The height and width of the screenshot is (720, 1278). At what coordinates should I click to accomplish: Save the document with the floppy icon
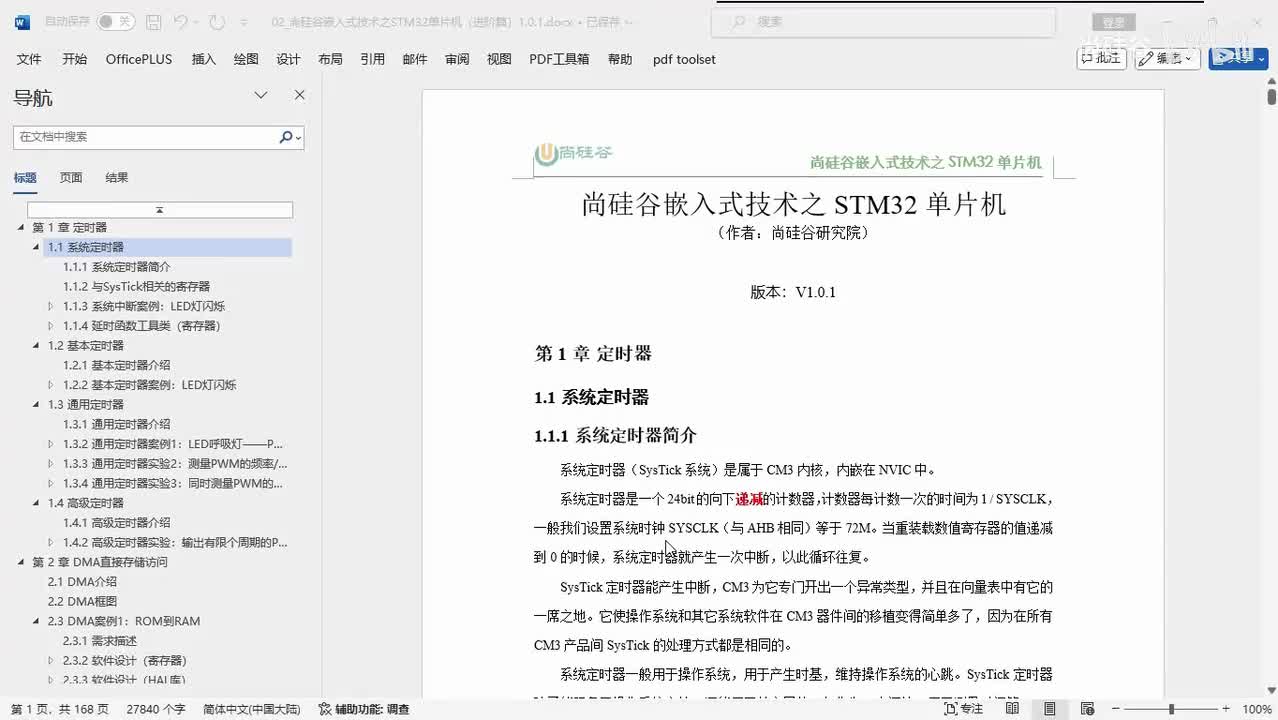pos(153,21)
